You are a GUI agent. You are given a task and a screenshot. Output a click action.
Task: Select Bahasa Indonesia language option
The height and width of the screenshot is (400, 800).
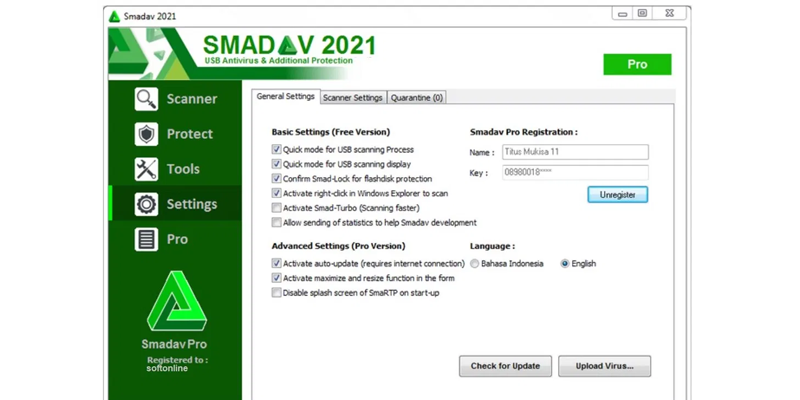coord(475,264)
